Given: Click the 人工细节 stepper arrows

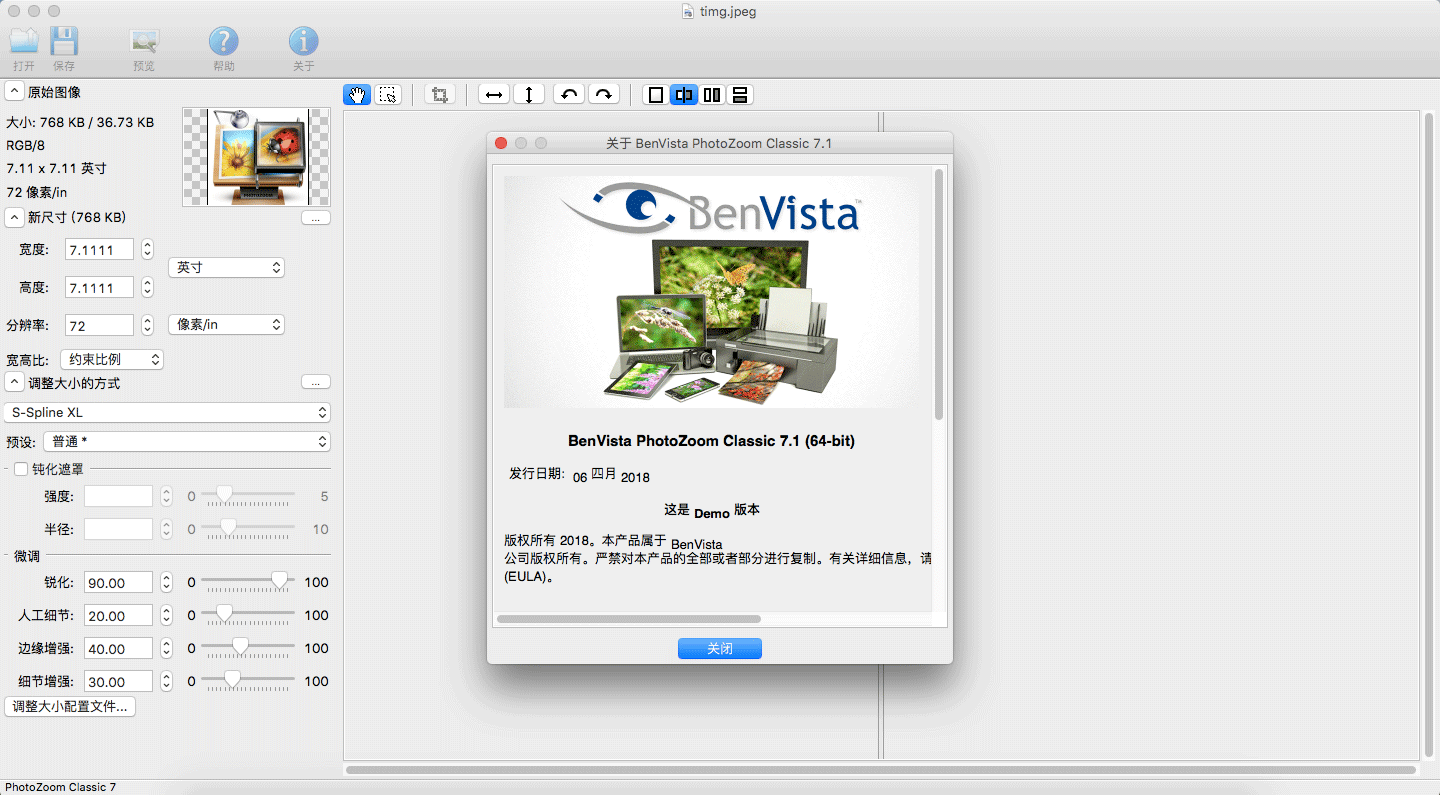Looking at the screenshot, I should pos(167,616).
